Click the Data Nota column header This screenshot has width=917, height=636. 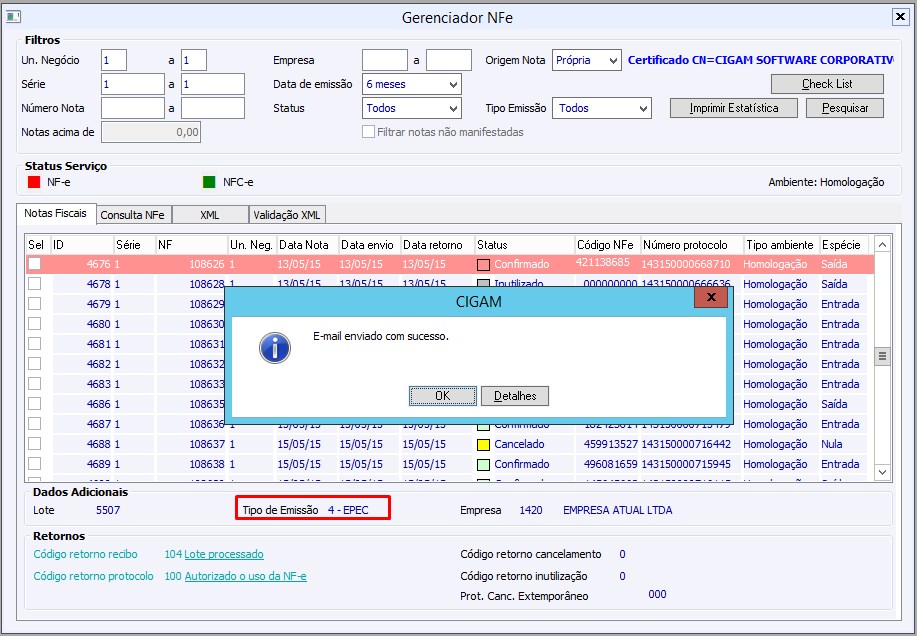[308, 245]
